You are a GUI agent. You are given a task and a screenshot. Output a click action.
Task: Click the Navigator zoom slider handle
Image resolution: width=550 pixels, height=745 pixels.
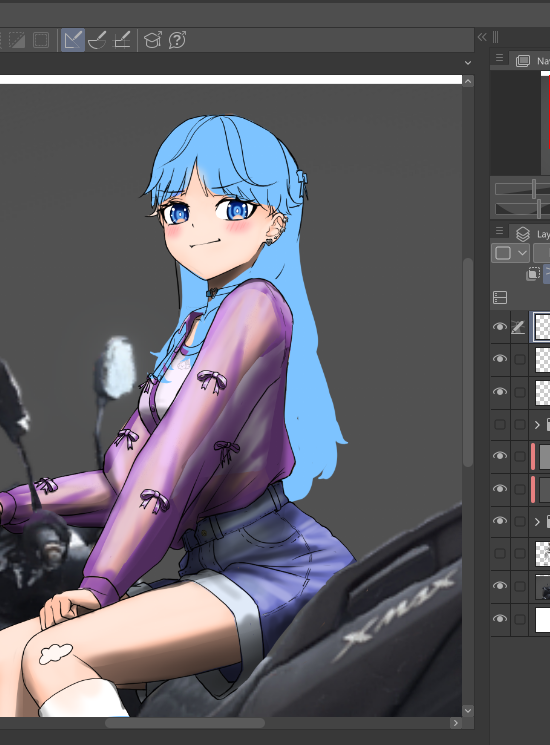coord(534,189)
